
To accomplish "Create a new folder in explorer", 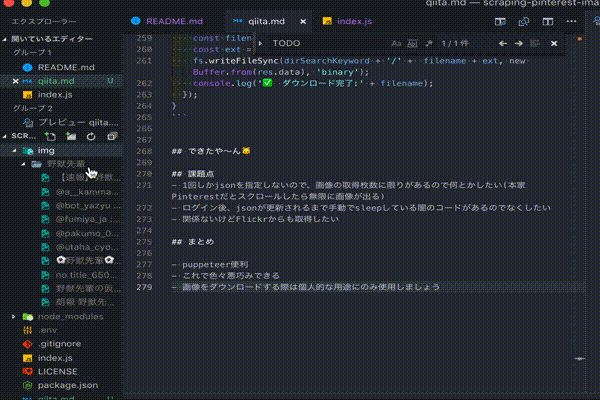I will [71, 136].
